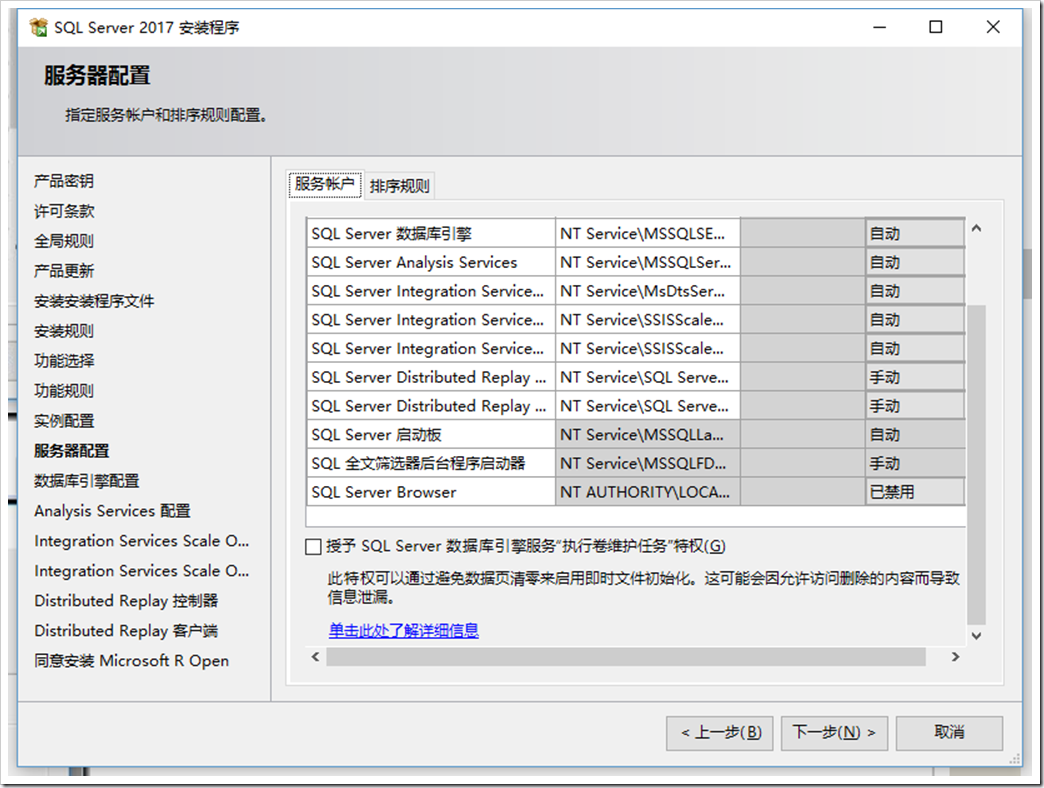Select 许可条款 step in sidebar
This screenshot has height=788, width=1044.
coord(64,211)
